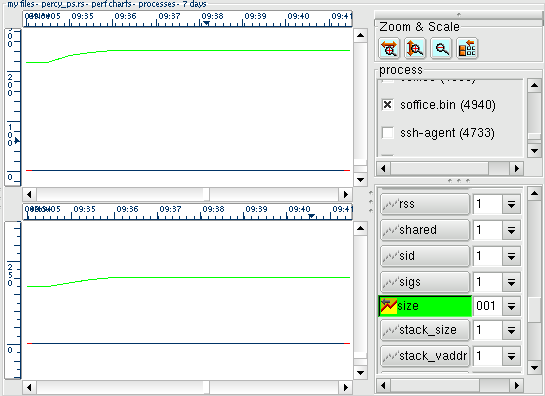Open the rss scale dropdown
Image resolution: width=545 pixels, height=396 pixels.
click(511, 204)
